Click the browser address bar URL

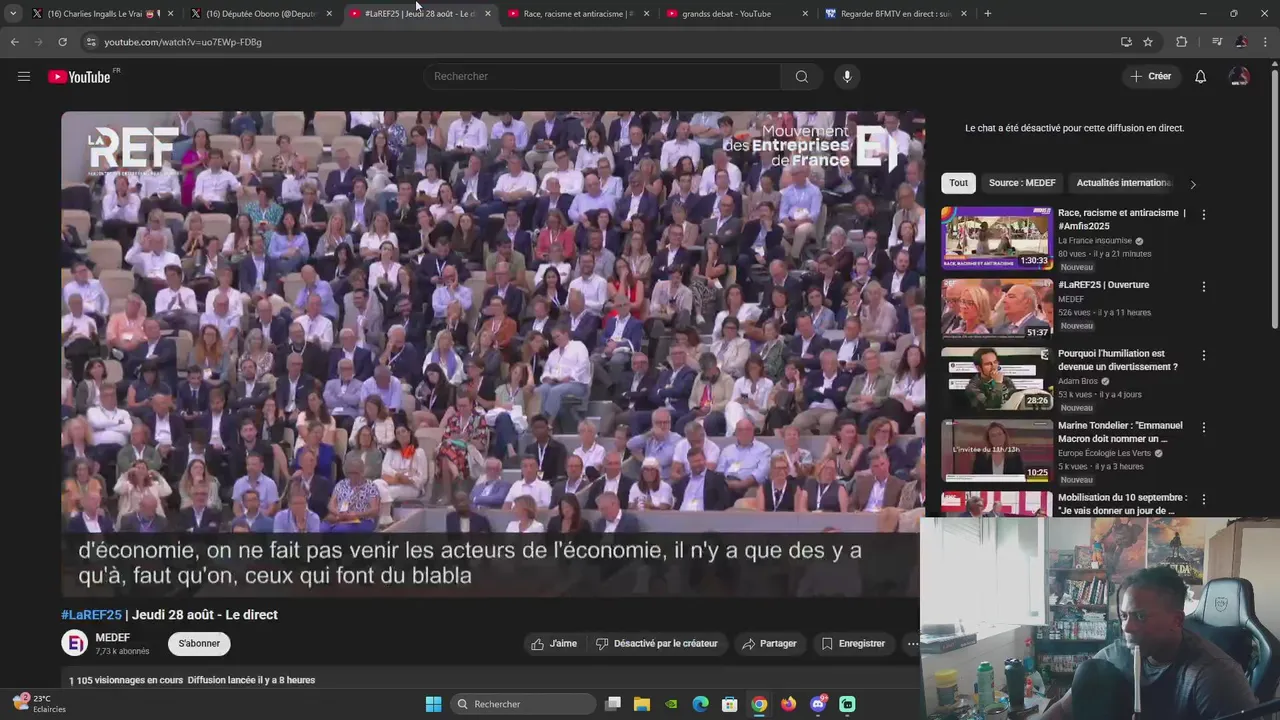click(183, 42)
